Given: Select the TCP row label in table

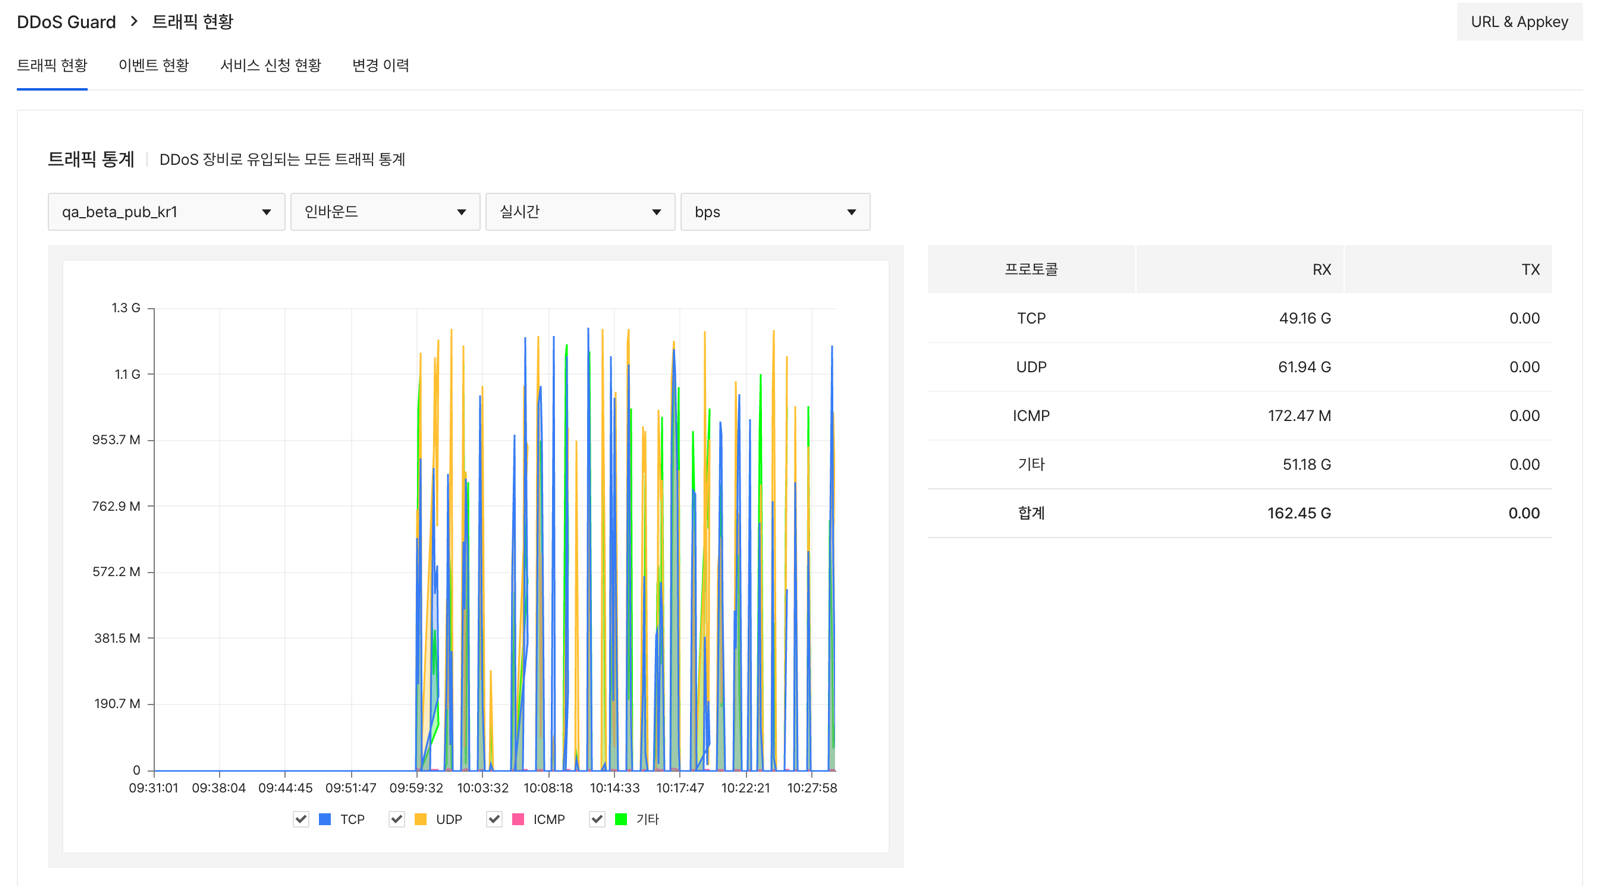Looking at the screenshot, I should pyautogui.click(x=1031, y=318).
